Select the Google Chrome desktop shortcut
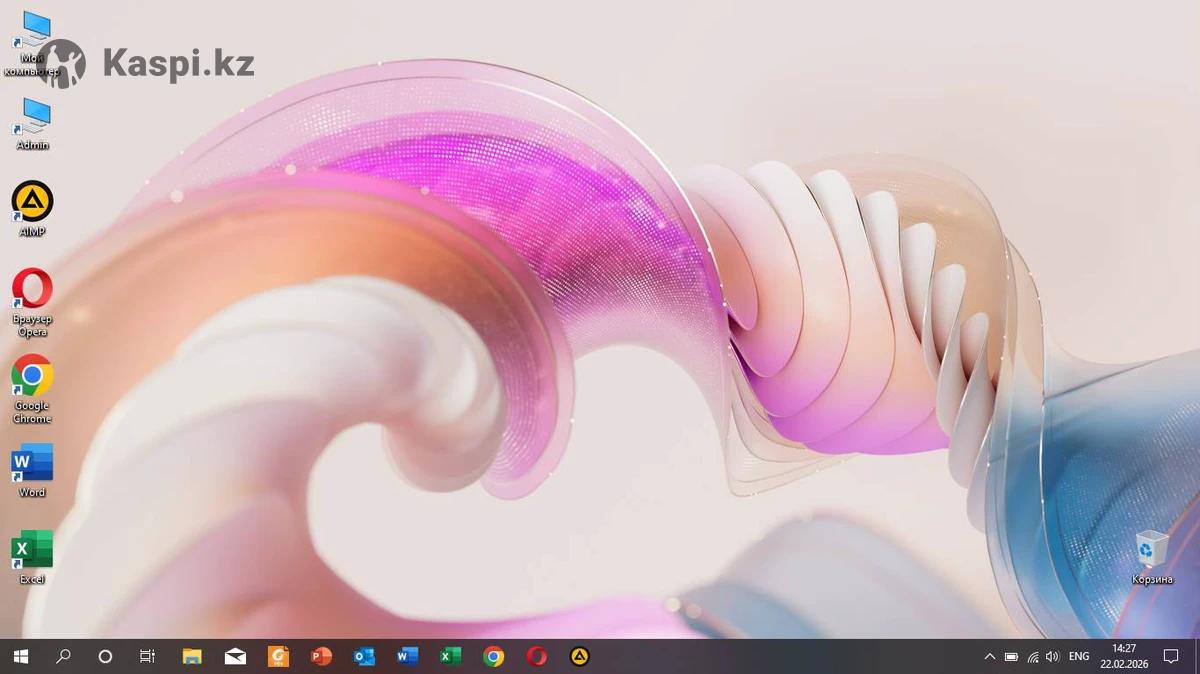This screenshot has height=674, width=1200. tap(32, 377)
